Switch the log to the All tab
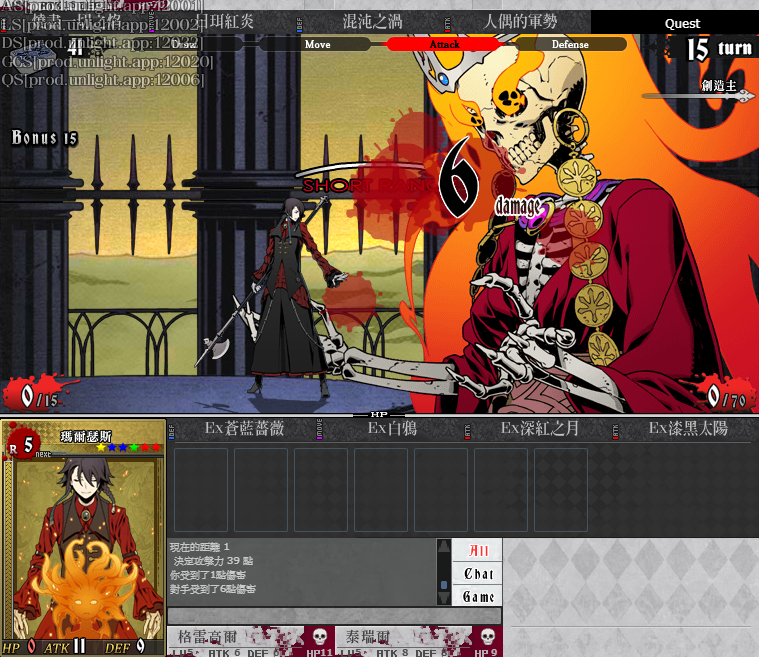 pos(477,550)
